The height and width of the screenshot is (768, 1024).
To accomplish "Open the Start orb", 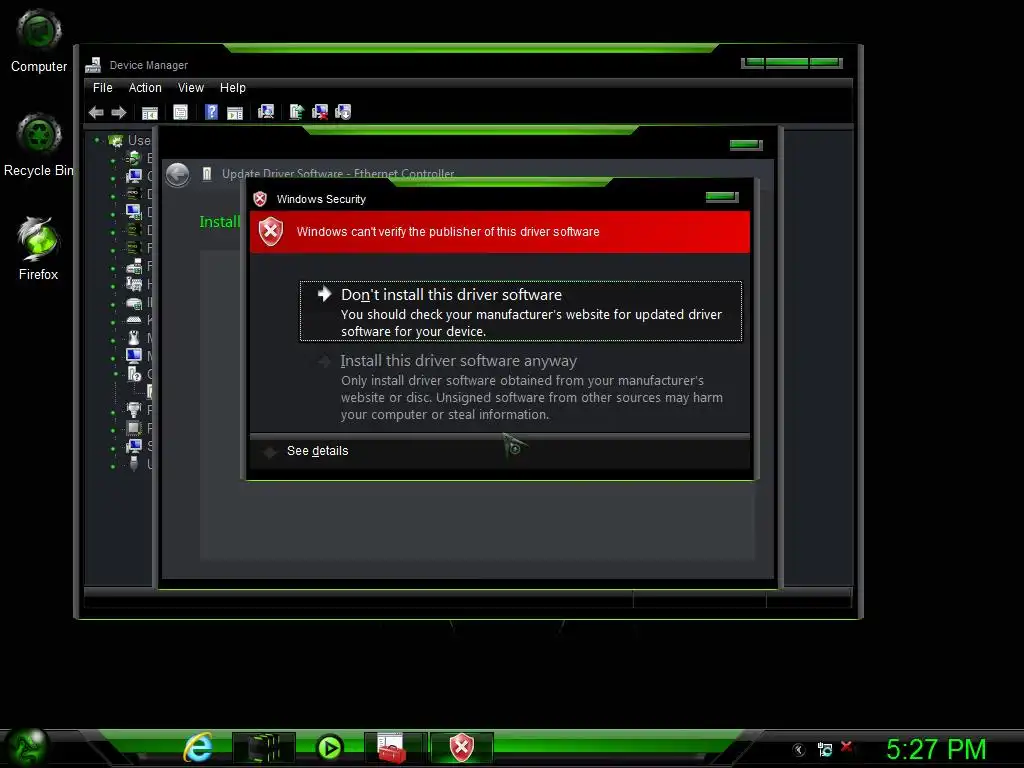I will coord(26,748).
